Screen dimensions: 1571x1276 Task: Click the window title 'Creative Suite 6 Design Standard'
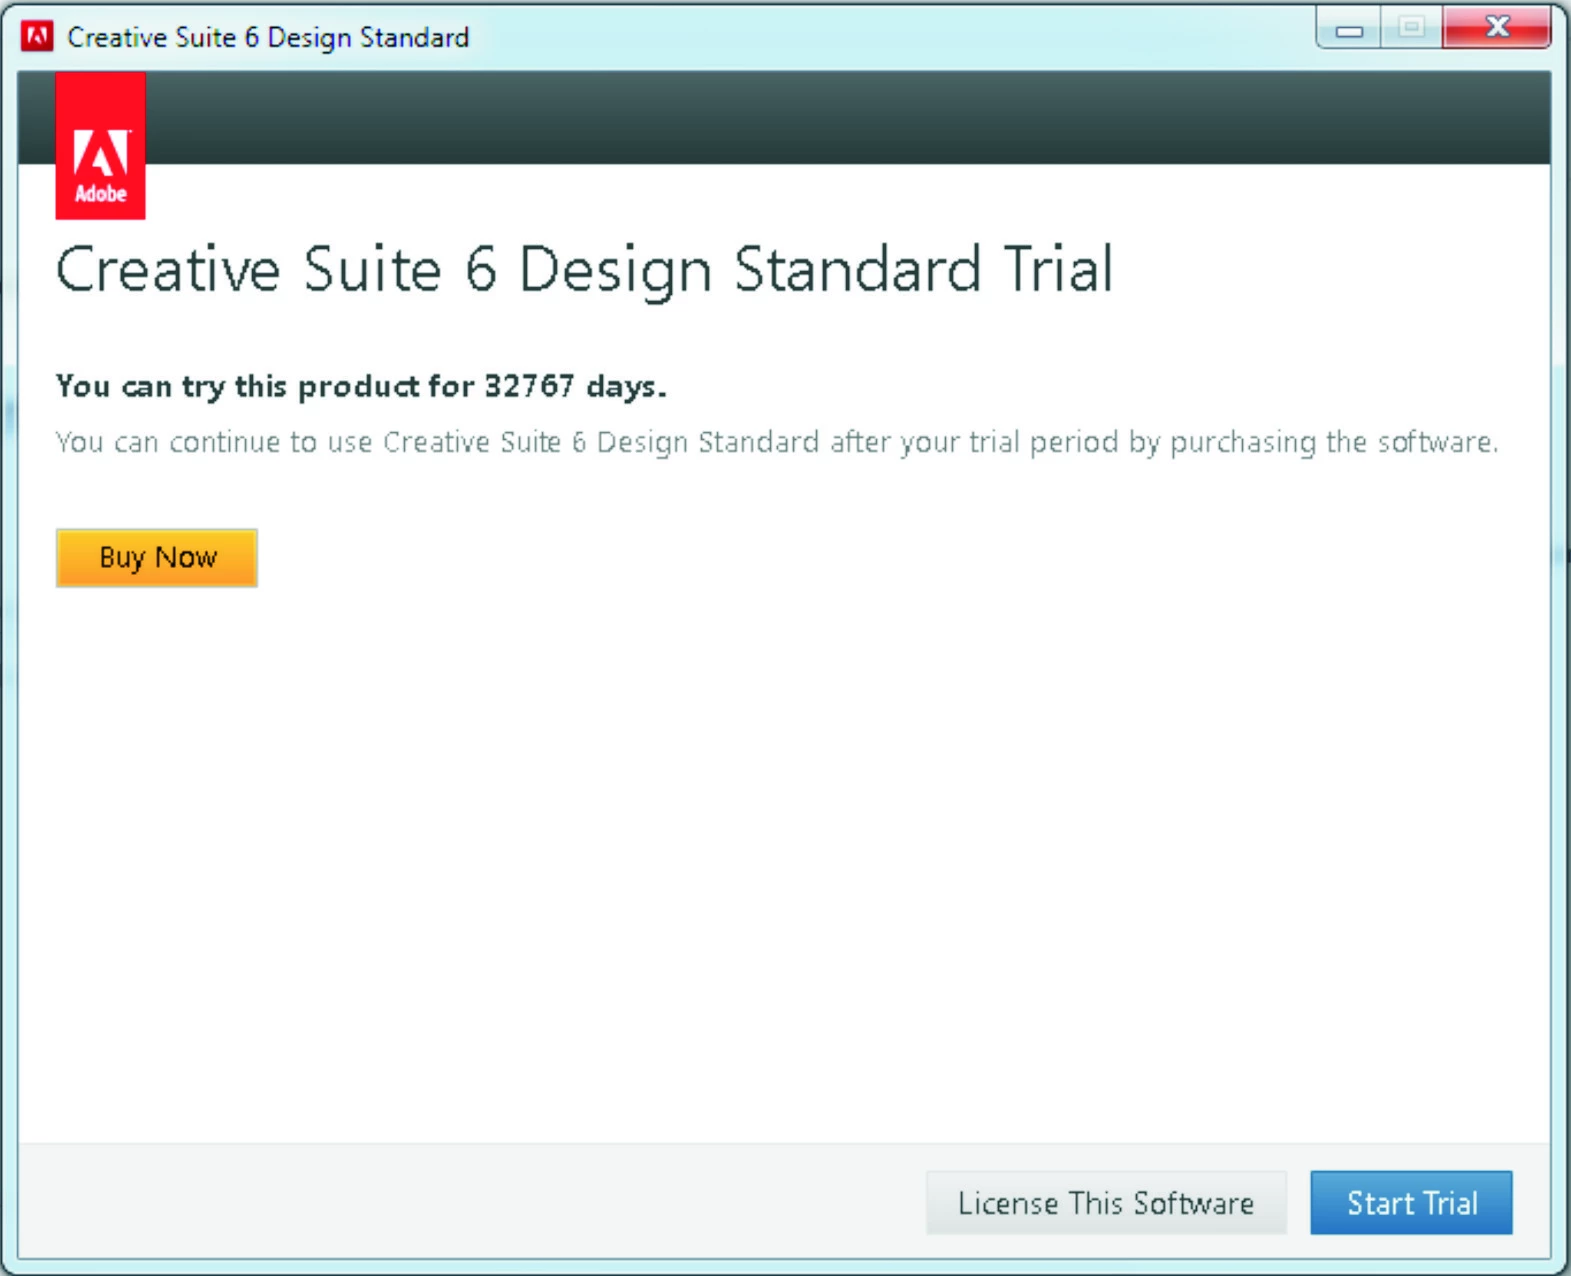pyautogui.click(x=268, y=38)
